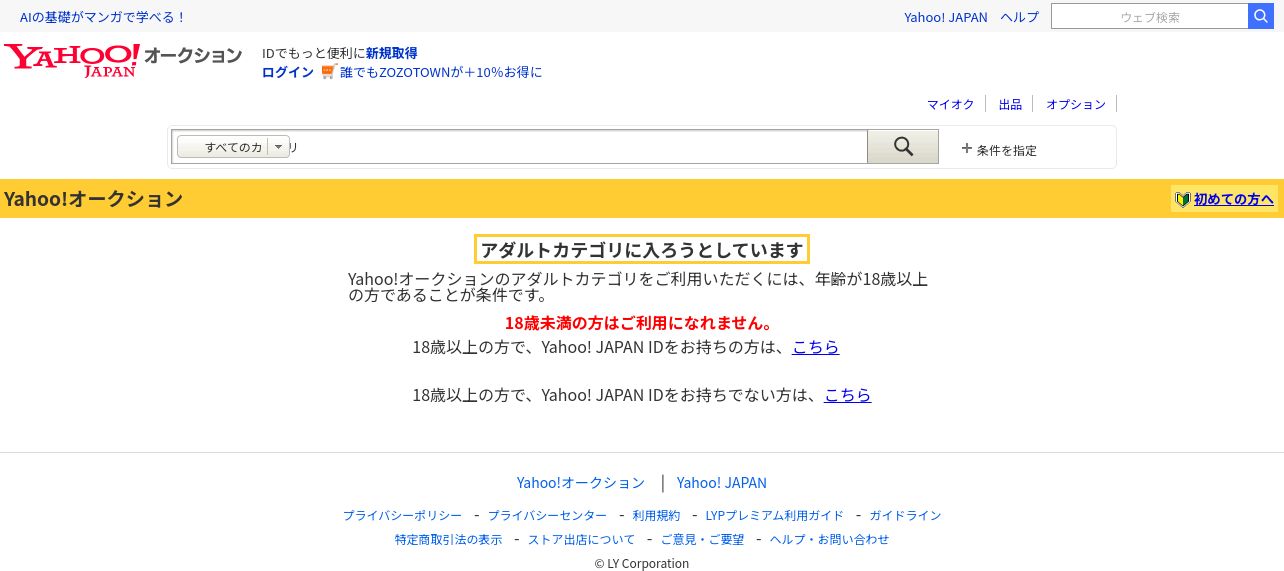Viewport: 1284px width, 571px height.
Task: Click the auction search magnifier button
Action: (903, 147)
